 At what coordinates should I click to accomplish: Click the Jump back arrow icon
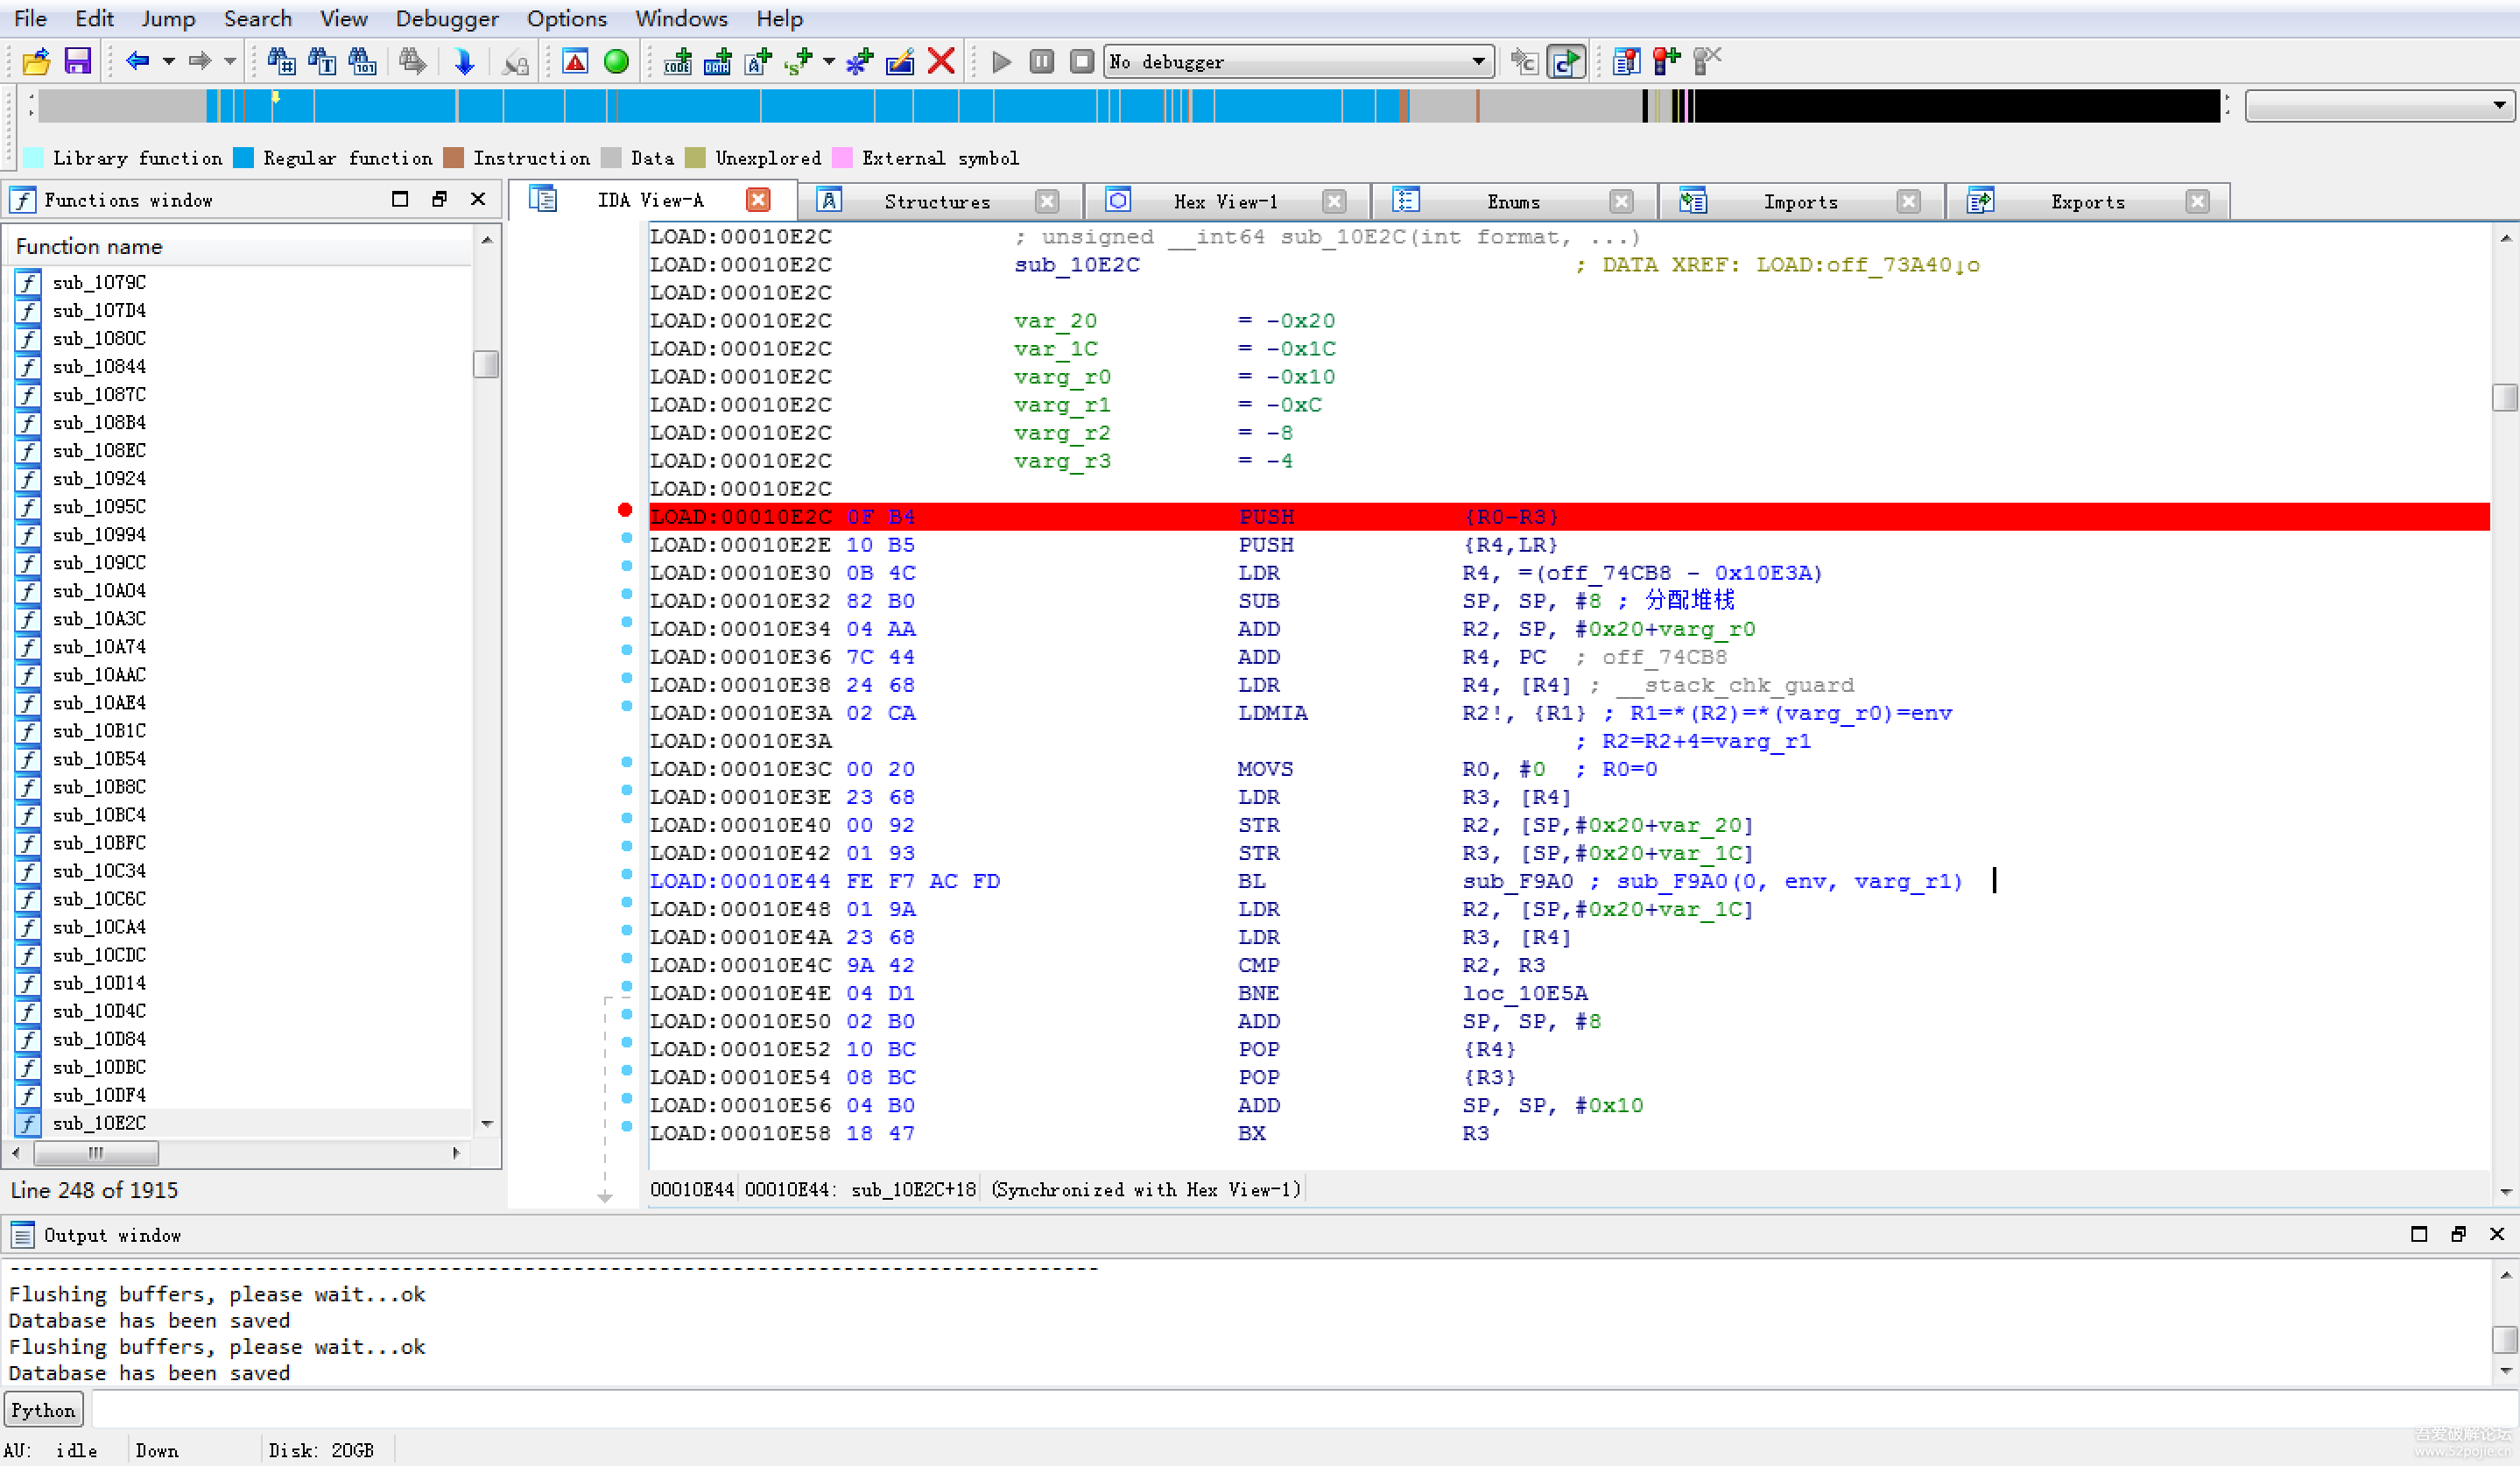coord(137,62)
